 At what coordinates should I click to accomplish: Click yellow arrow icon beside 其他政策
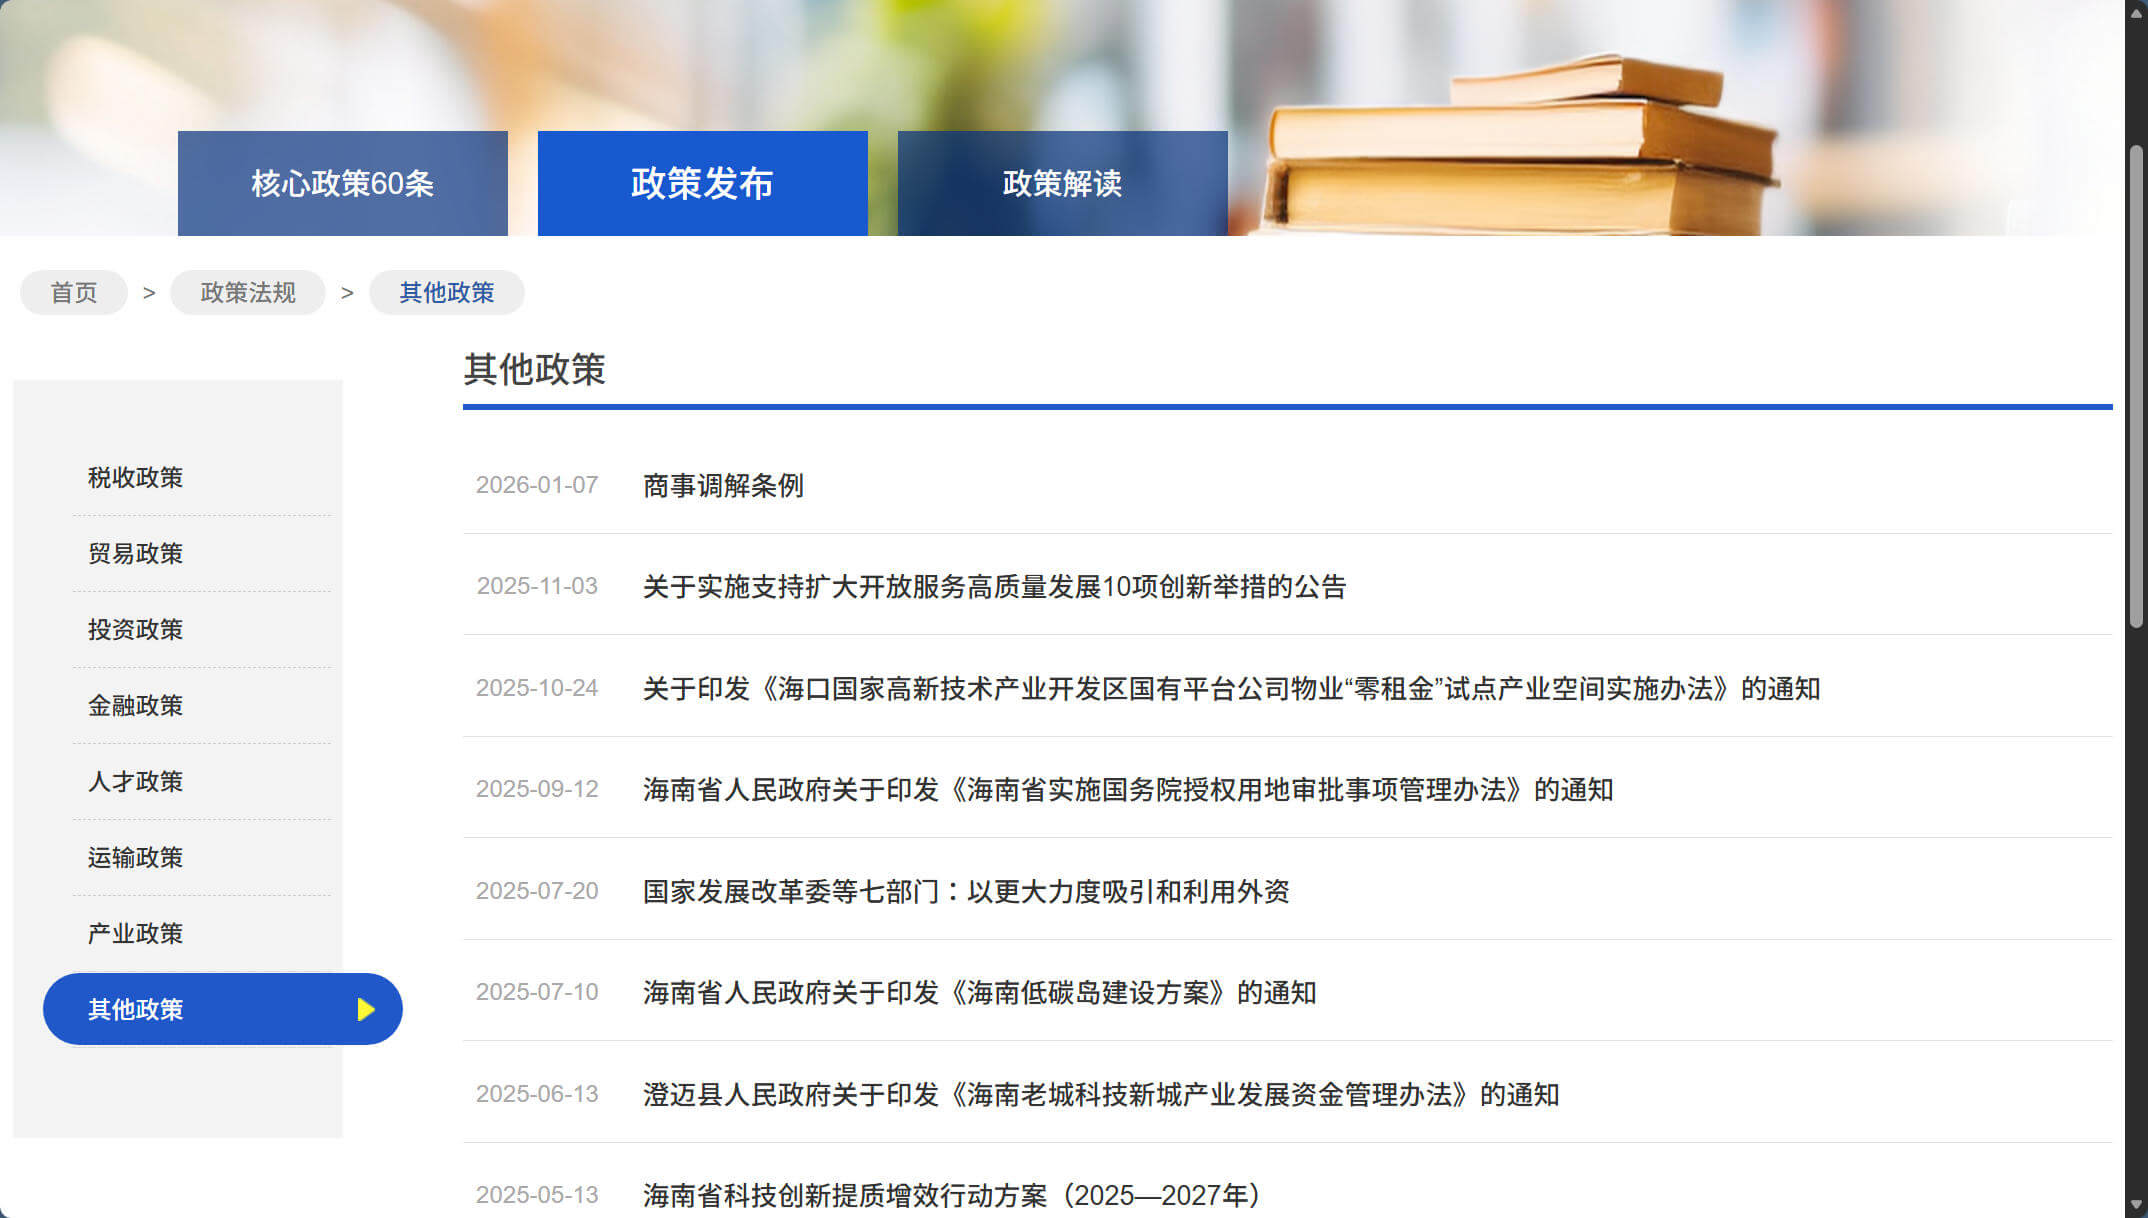(x=366, y=1009)
